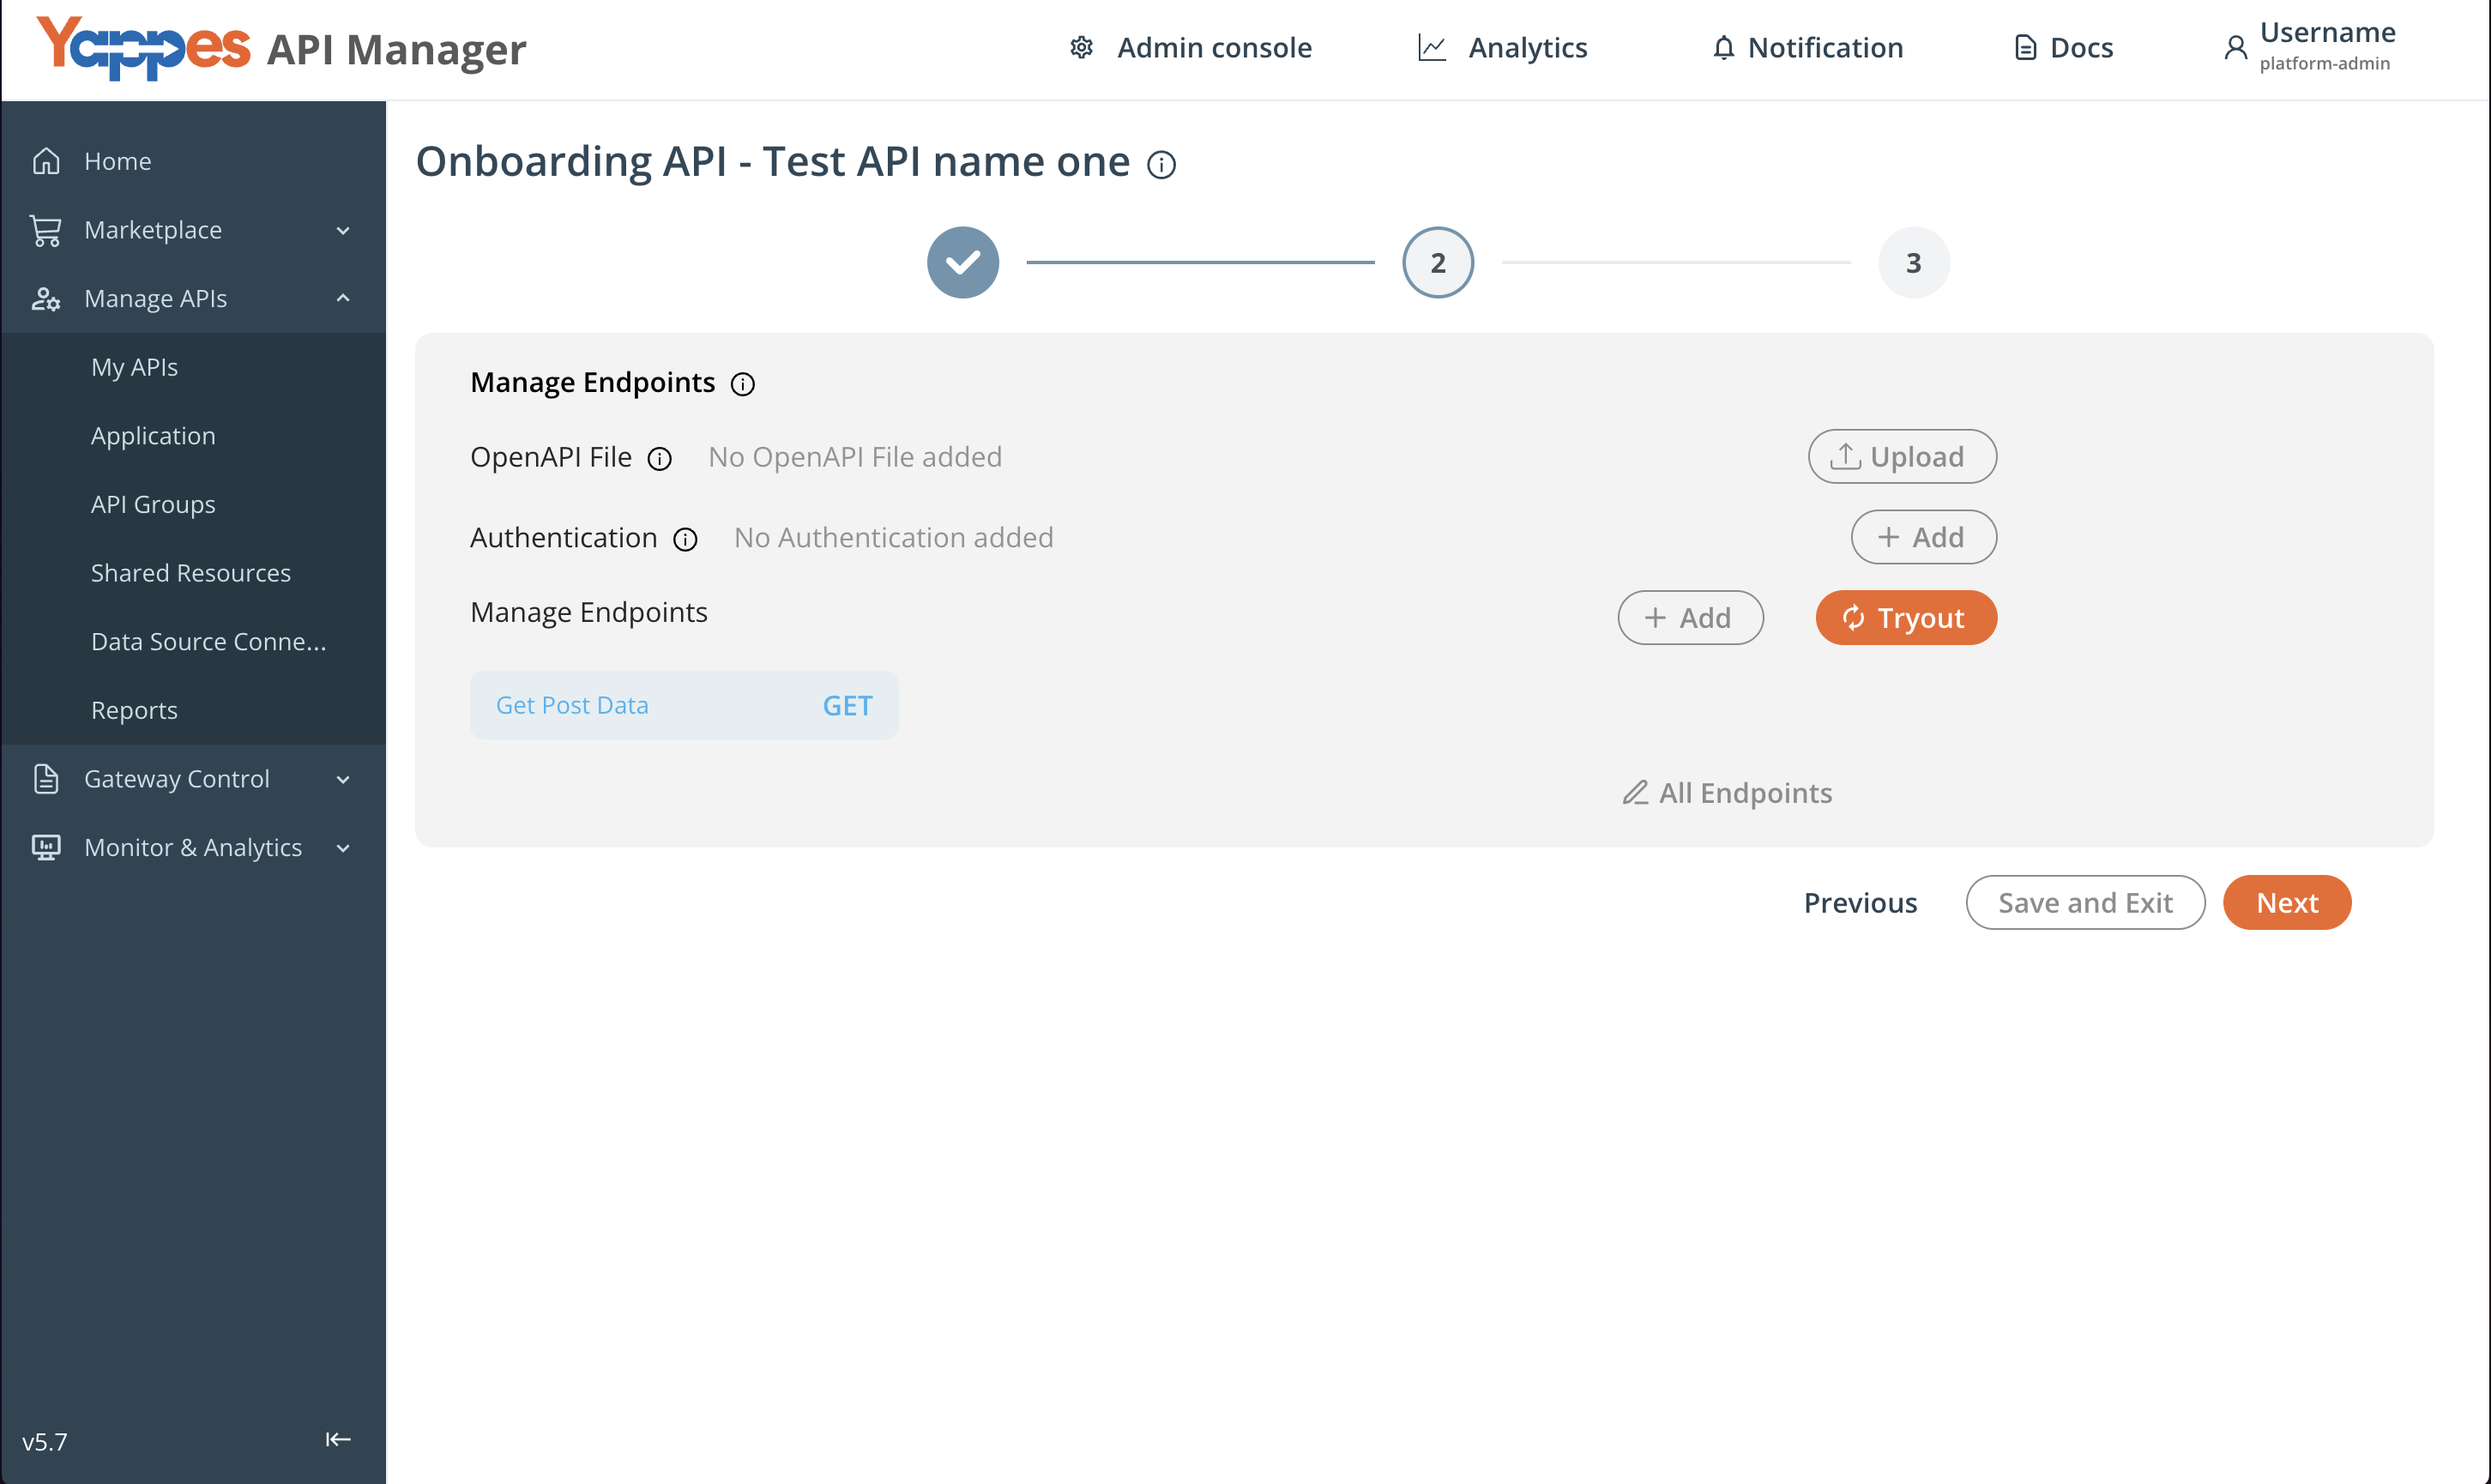
Task: Proceed with the Next button
Action: coord(2287,902)
